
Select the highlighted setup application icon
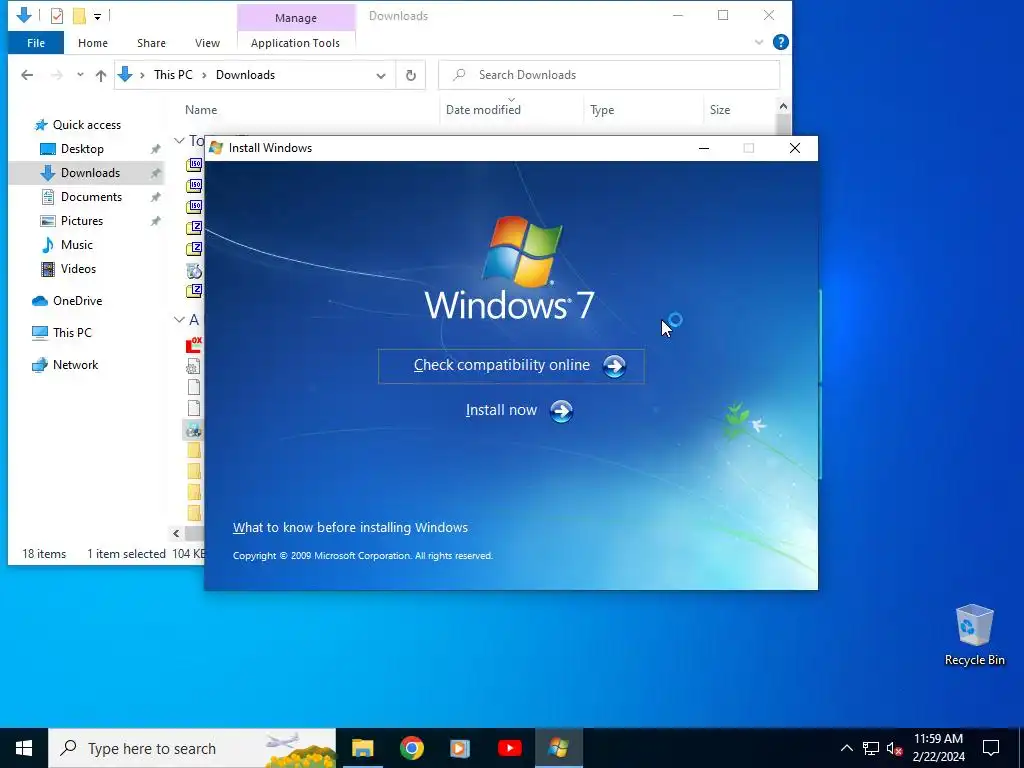193,429
